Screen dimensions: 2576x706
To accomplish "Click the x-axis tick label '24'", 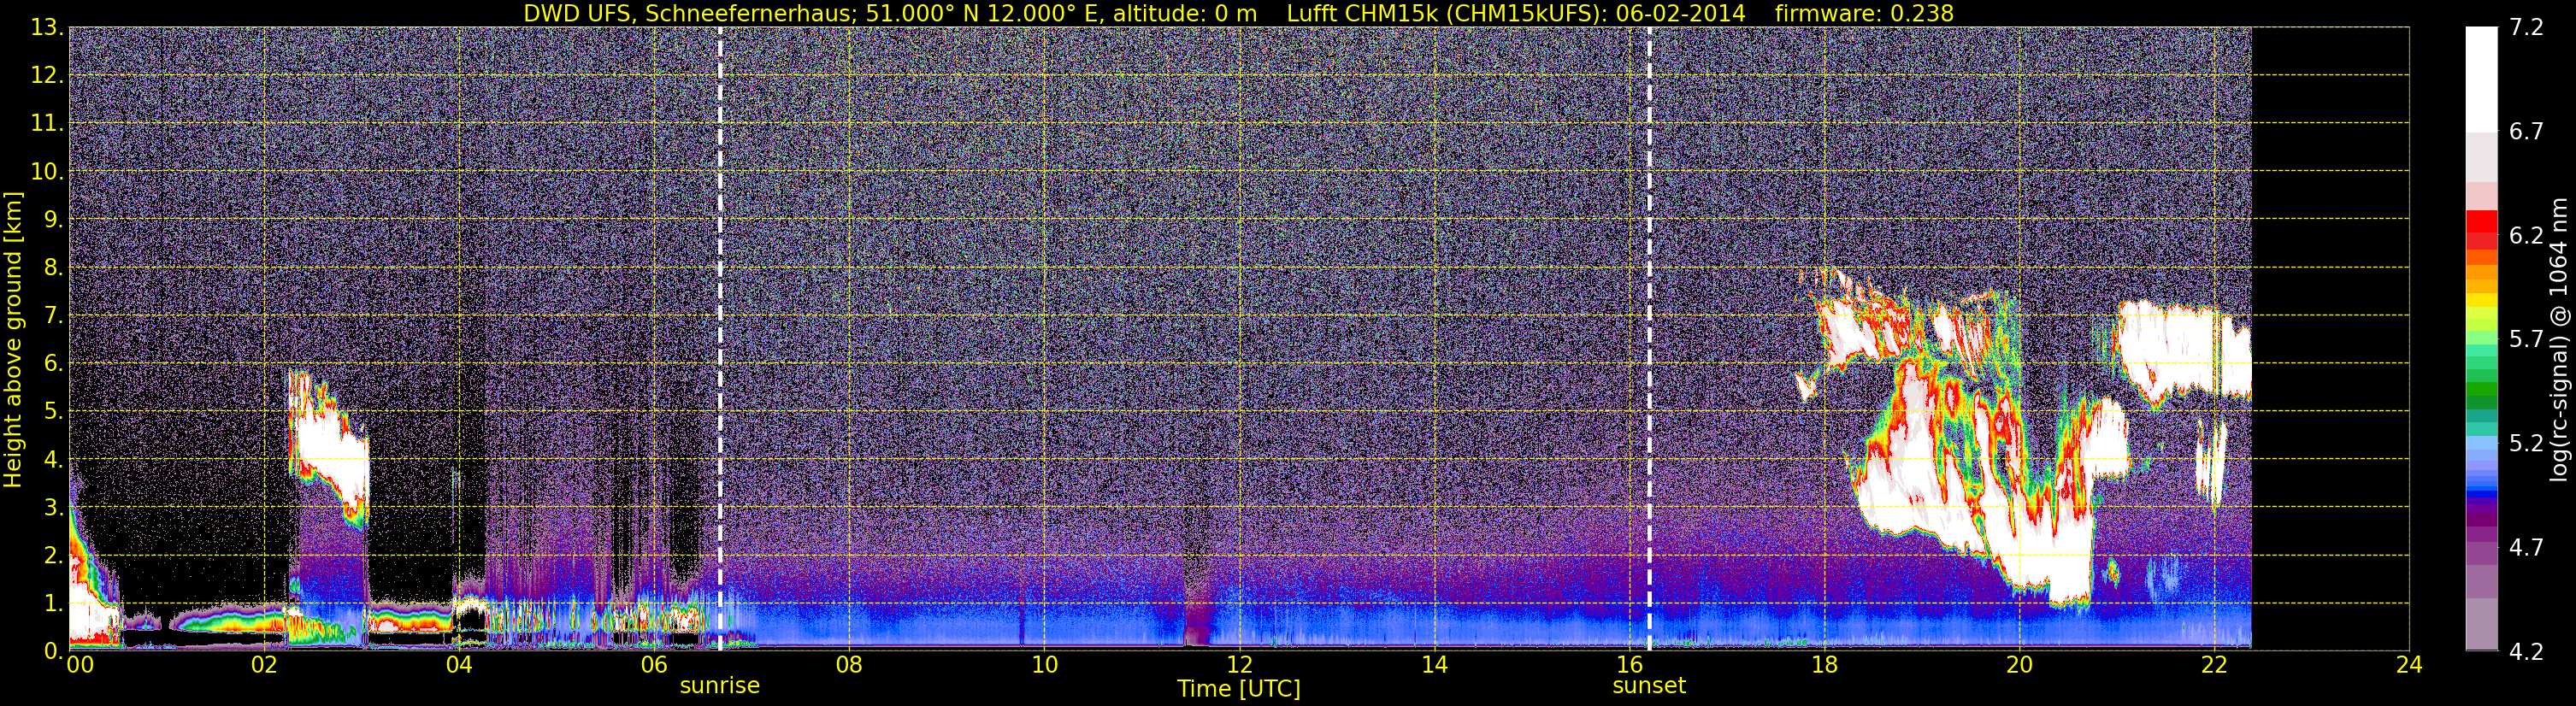I will point(2409,665).
